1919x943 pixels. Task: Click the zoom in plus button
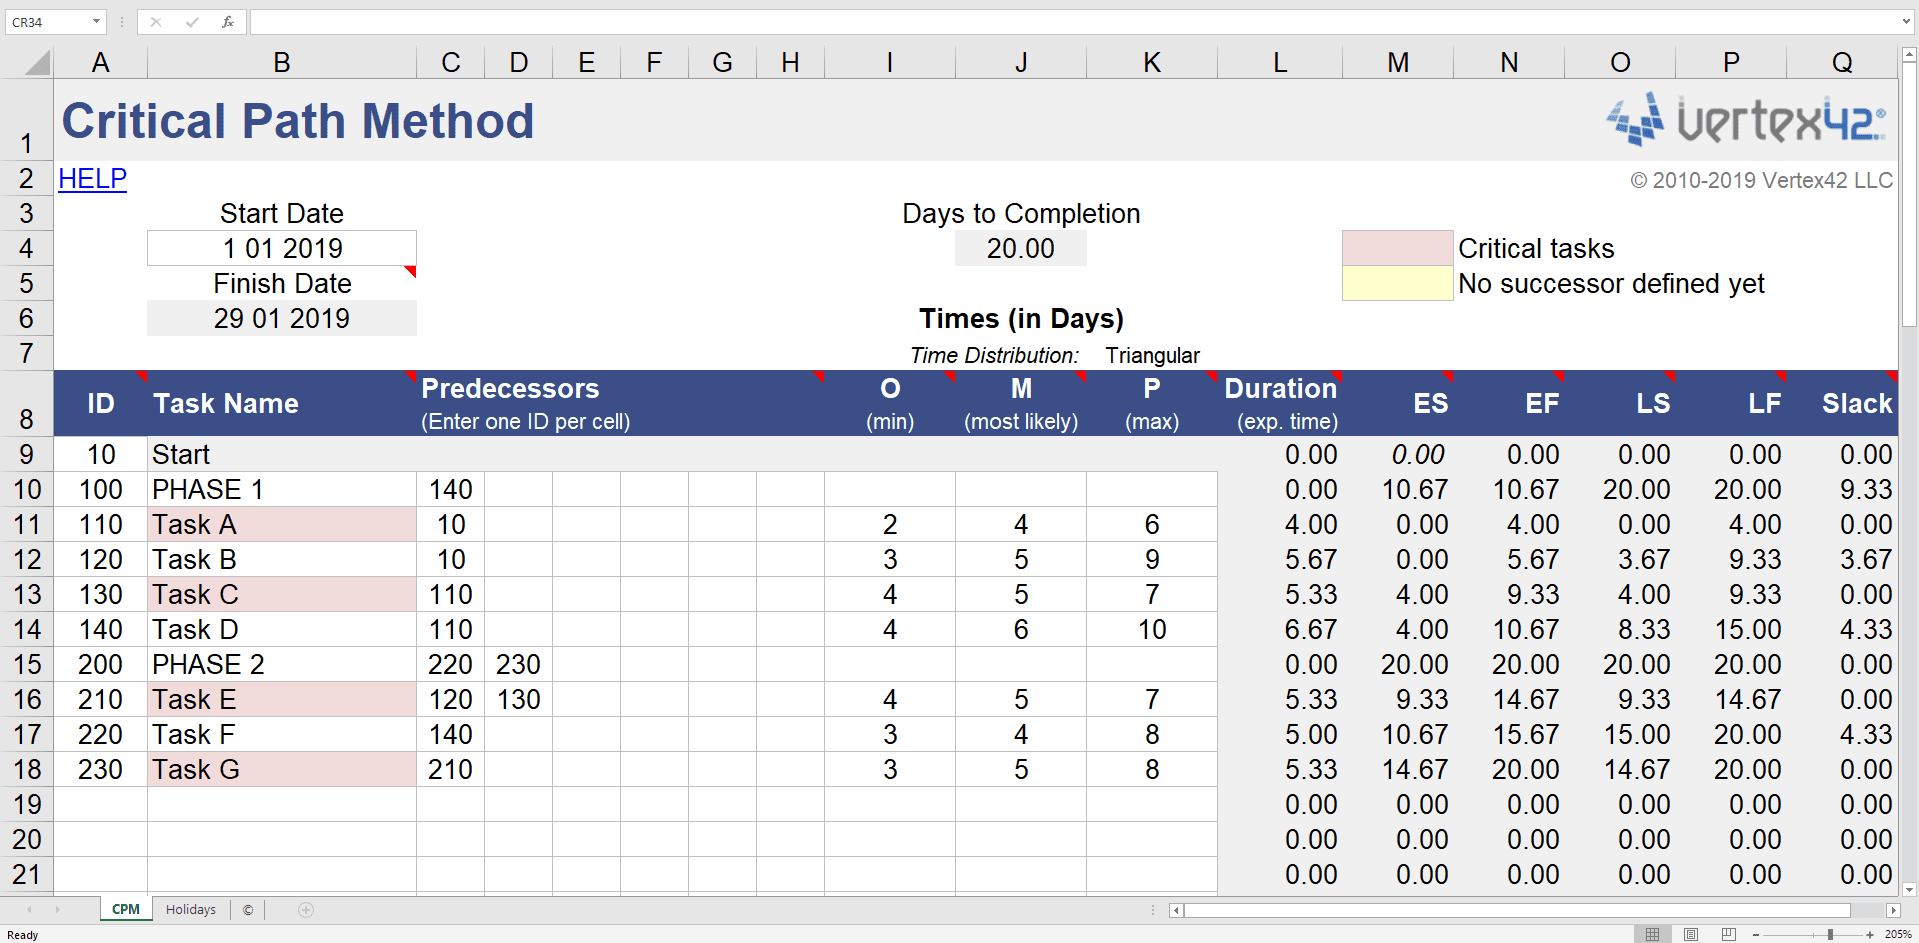(x=1870, y=934)
